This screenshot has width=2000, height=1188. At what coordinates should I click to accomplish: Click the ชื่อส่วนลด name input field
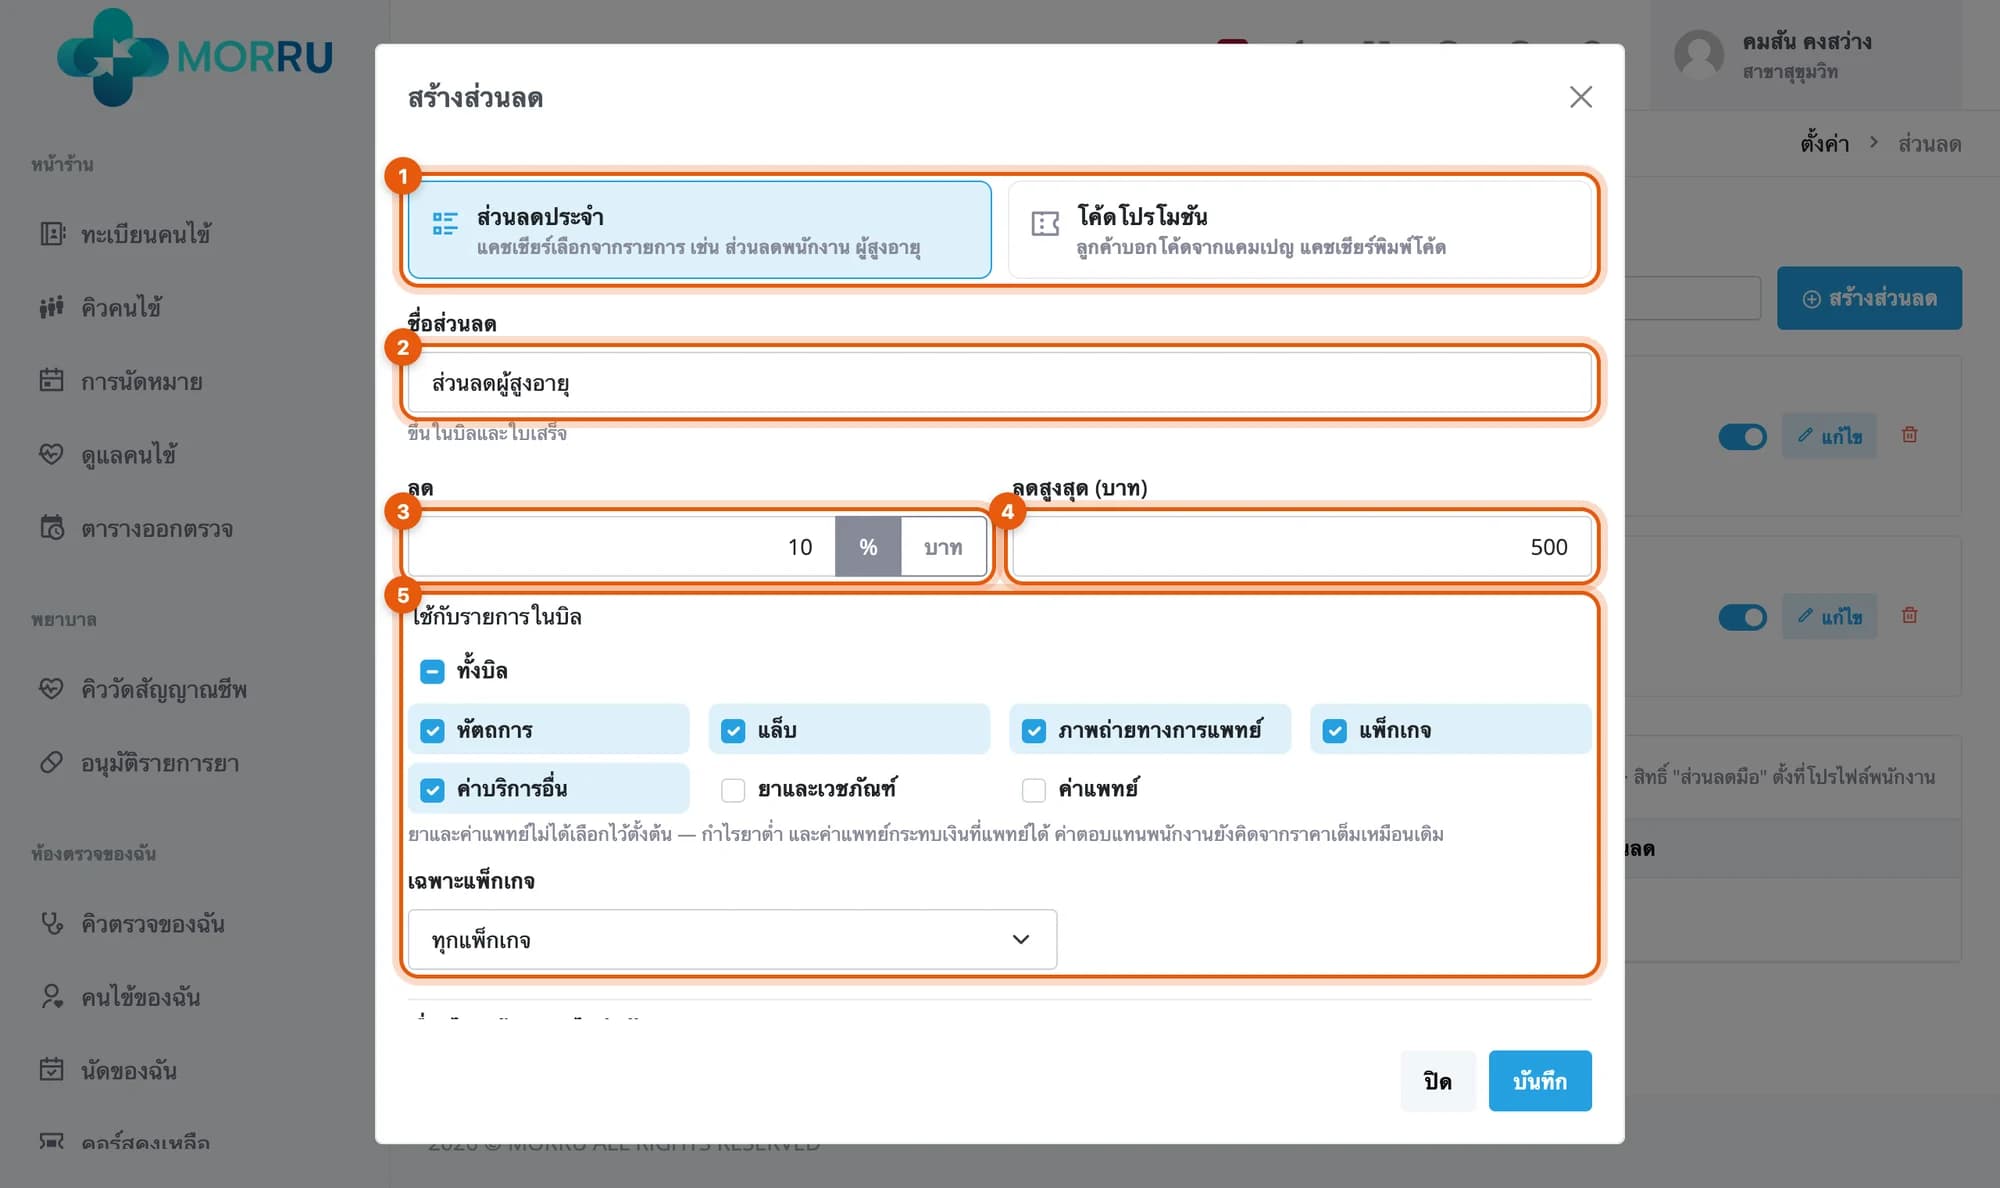click(x=1000, y=383)
